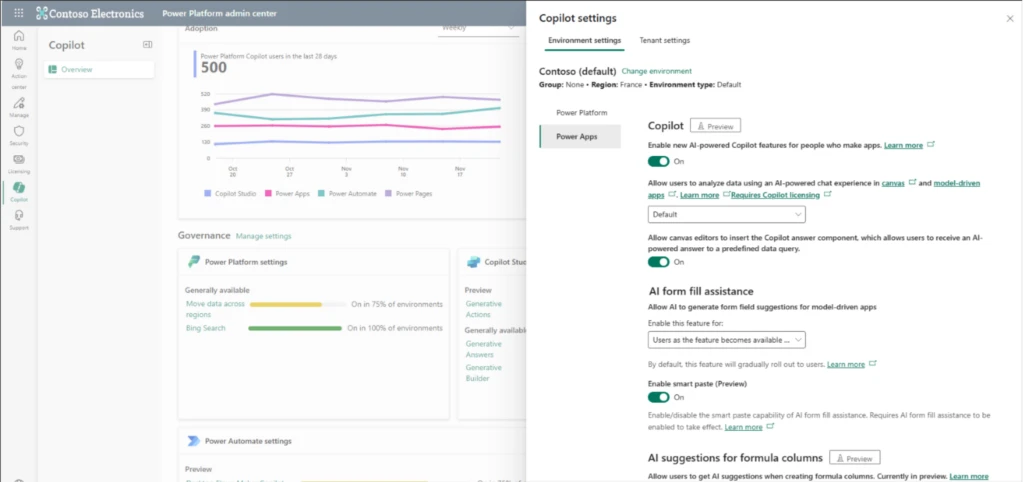1024x482 pixels.
Task: Close the Copilot settings panel
Action: pos(1010,19)
